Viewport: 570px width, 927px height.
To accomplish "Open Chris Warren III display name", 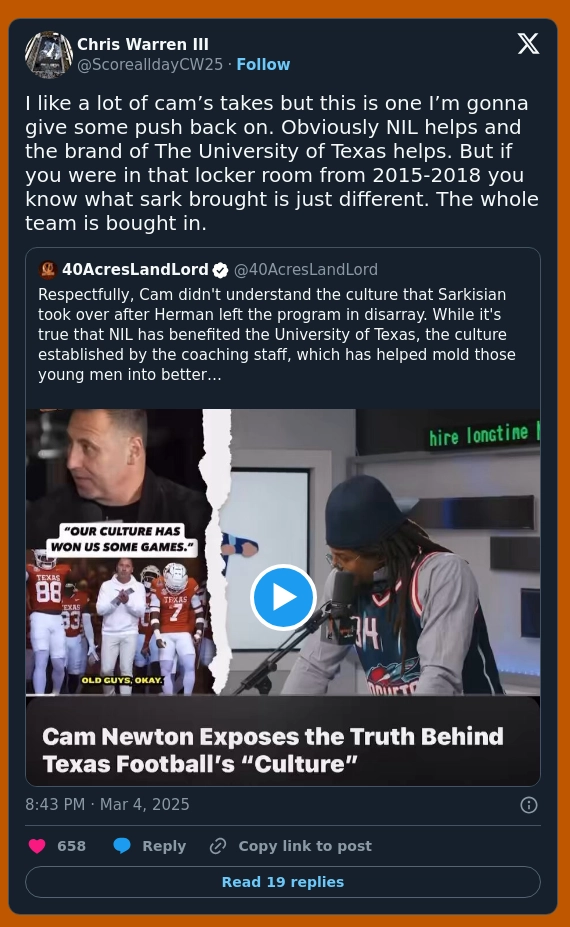I will [143, 44].
